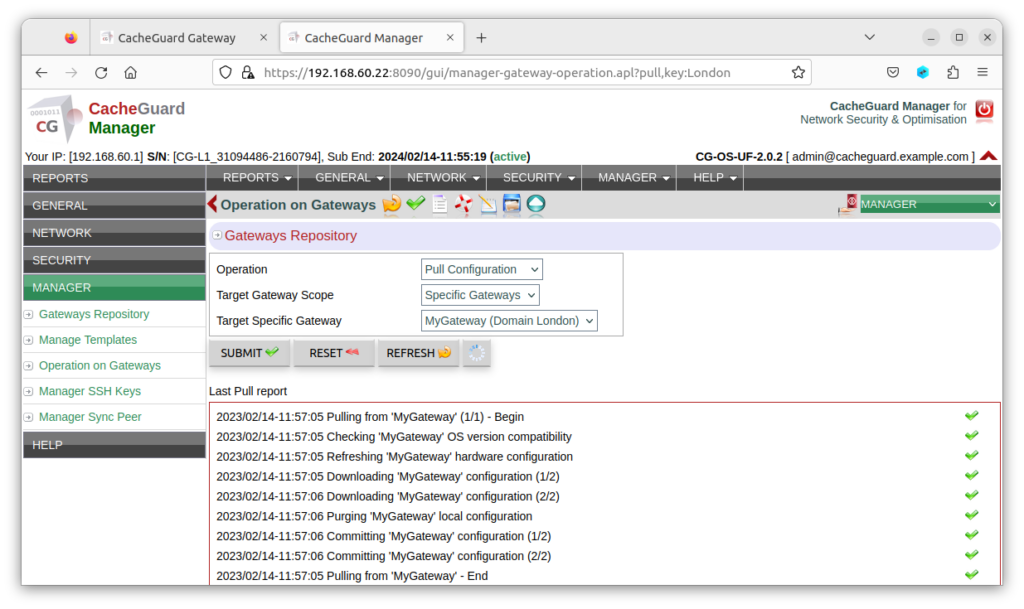Image resolution: width=1024 pixels, height=609 pixels.
Task: Click the Pulling from 'MyGateway' (1/1) - Begin line
Action: pos(370,416)
